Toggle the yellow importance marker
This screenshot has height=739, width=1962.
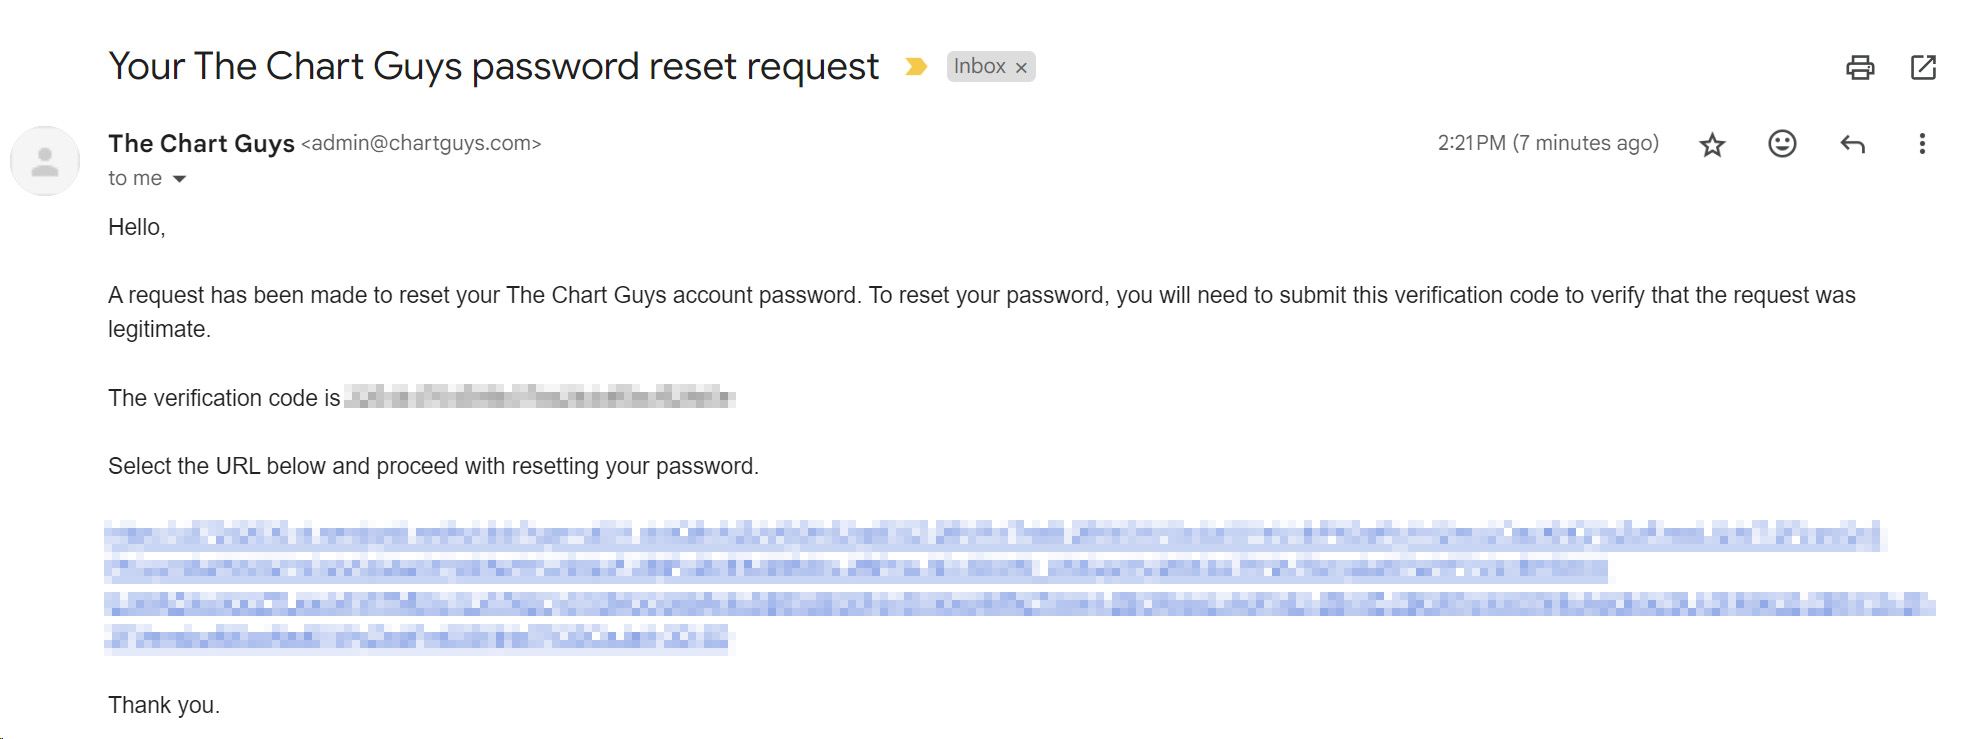[915, 67]
